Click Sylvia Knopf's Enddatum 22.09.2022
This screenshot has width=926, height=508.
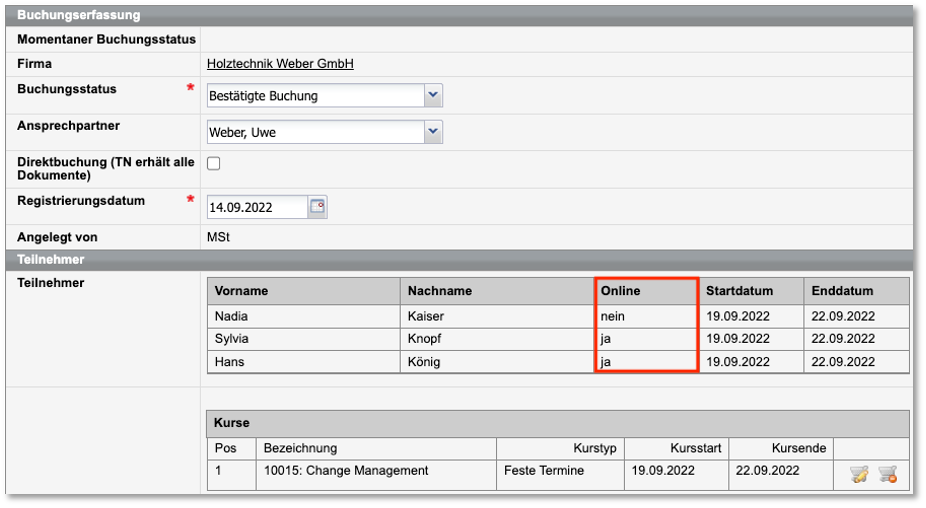(843, 338)
